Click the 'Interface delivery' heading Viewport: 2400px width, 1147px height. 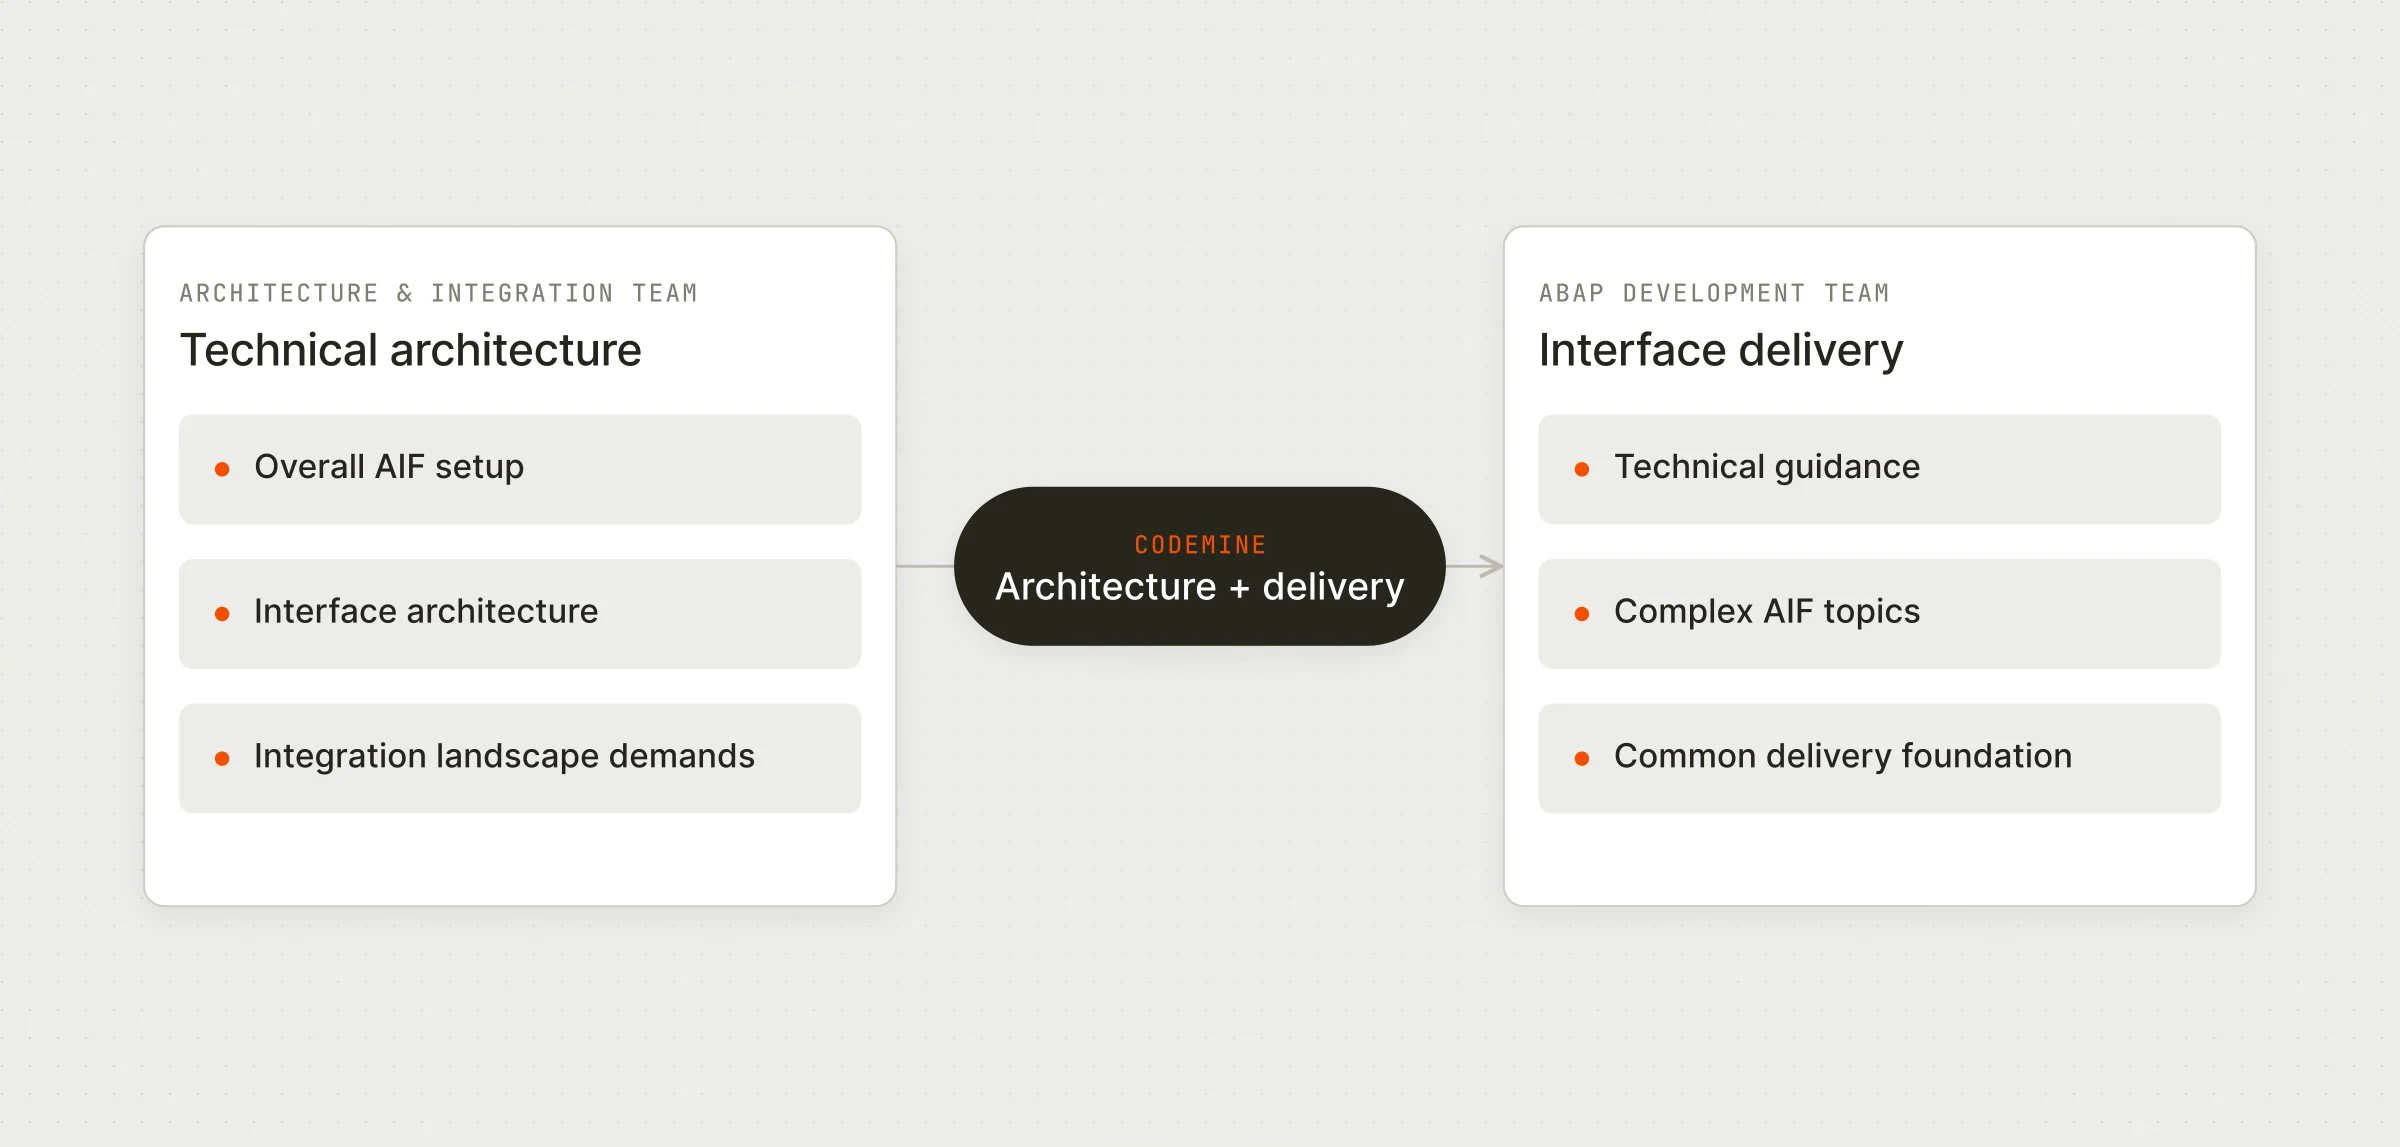(x=1721, y=351)
